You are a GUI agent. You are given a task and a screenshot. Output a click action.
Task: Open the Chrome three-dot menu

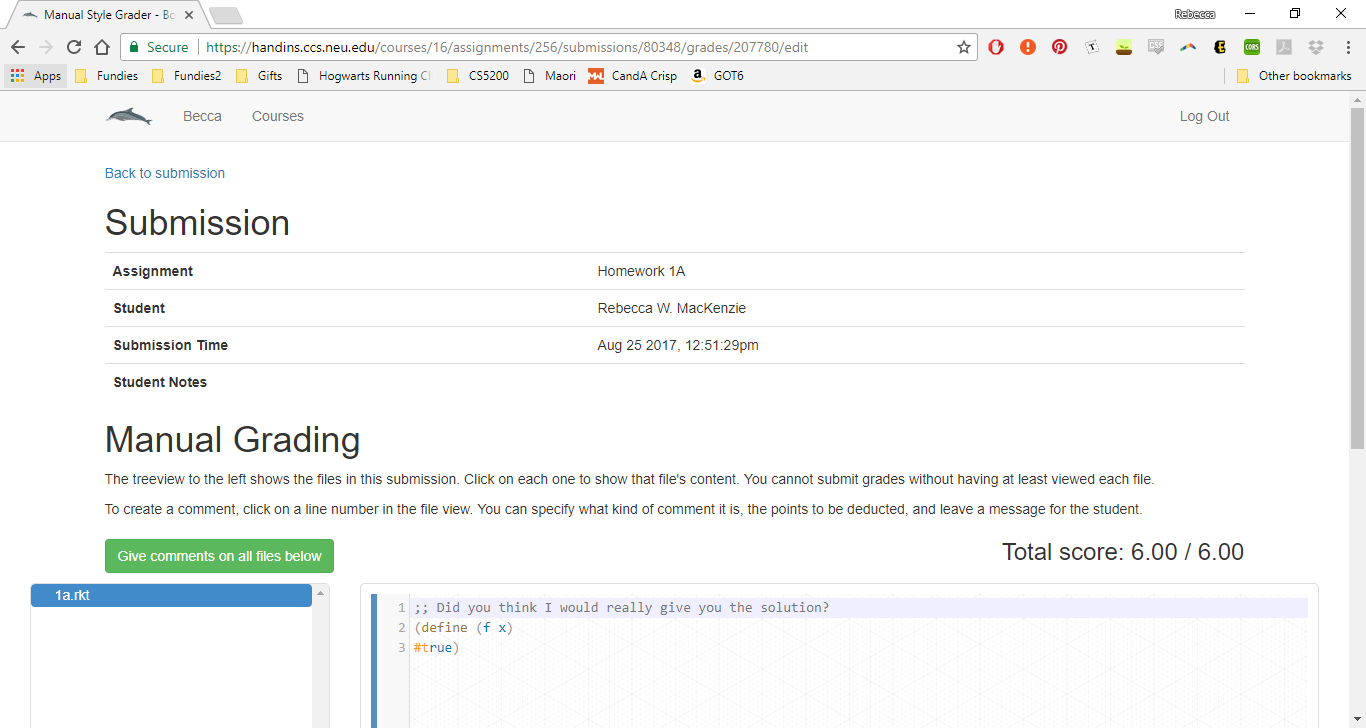pos(1345,47)
